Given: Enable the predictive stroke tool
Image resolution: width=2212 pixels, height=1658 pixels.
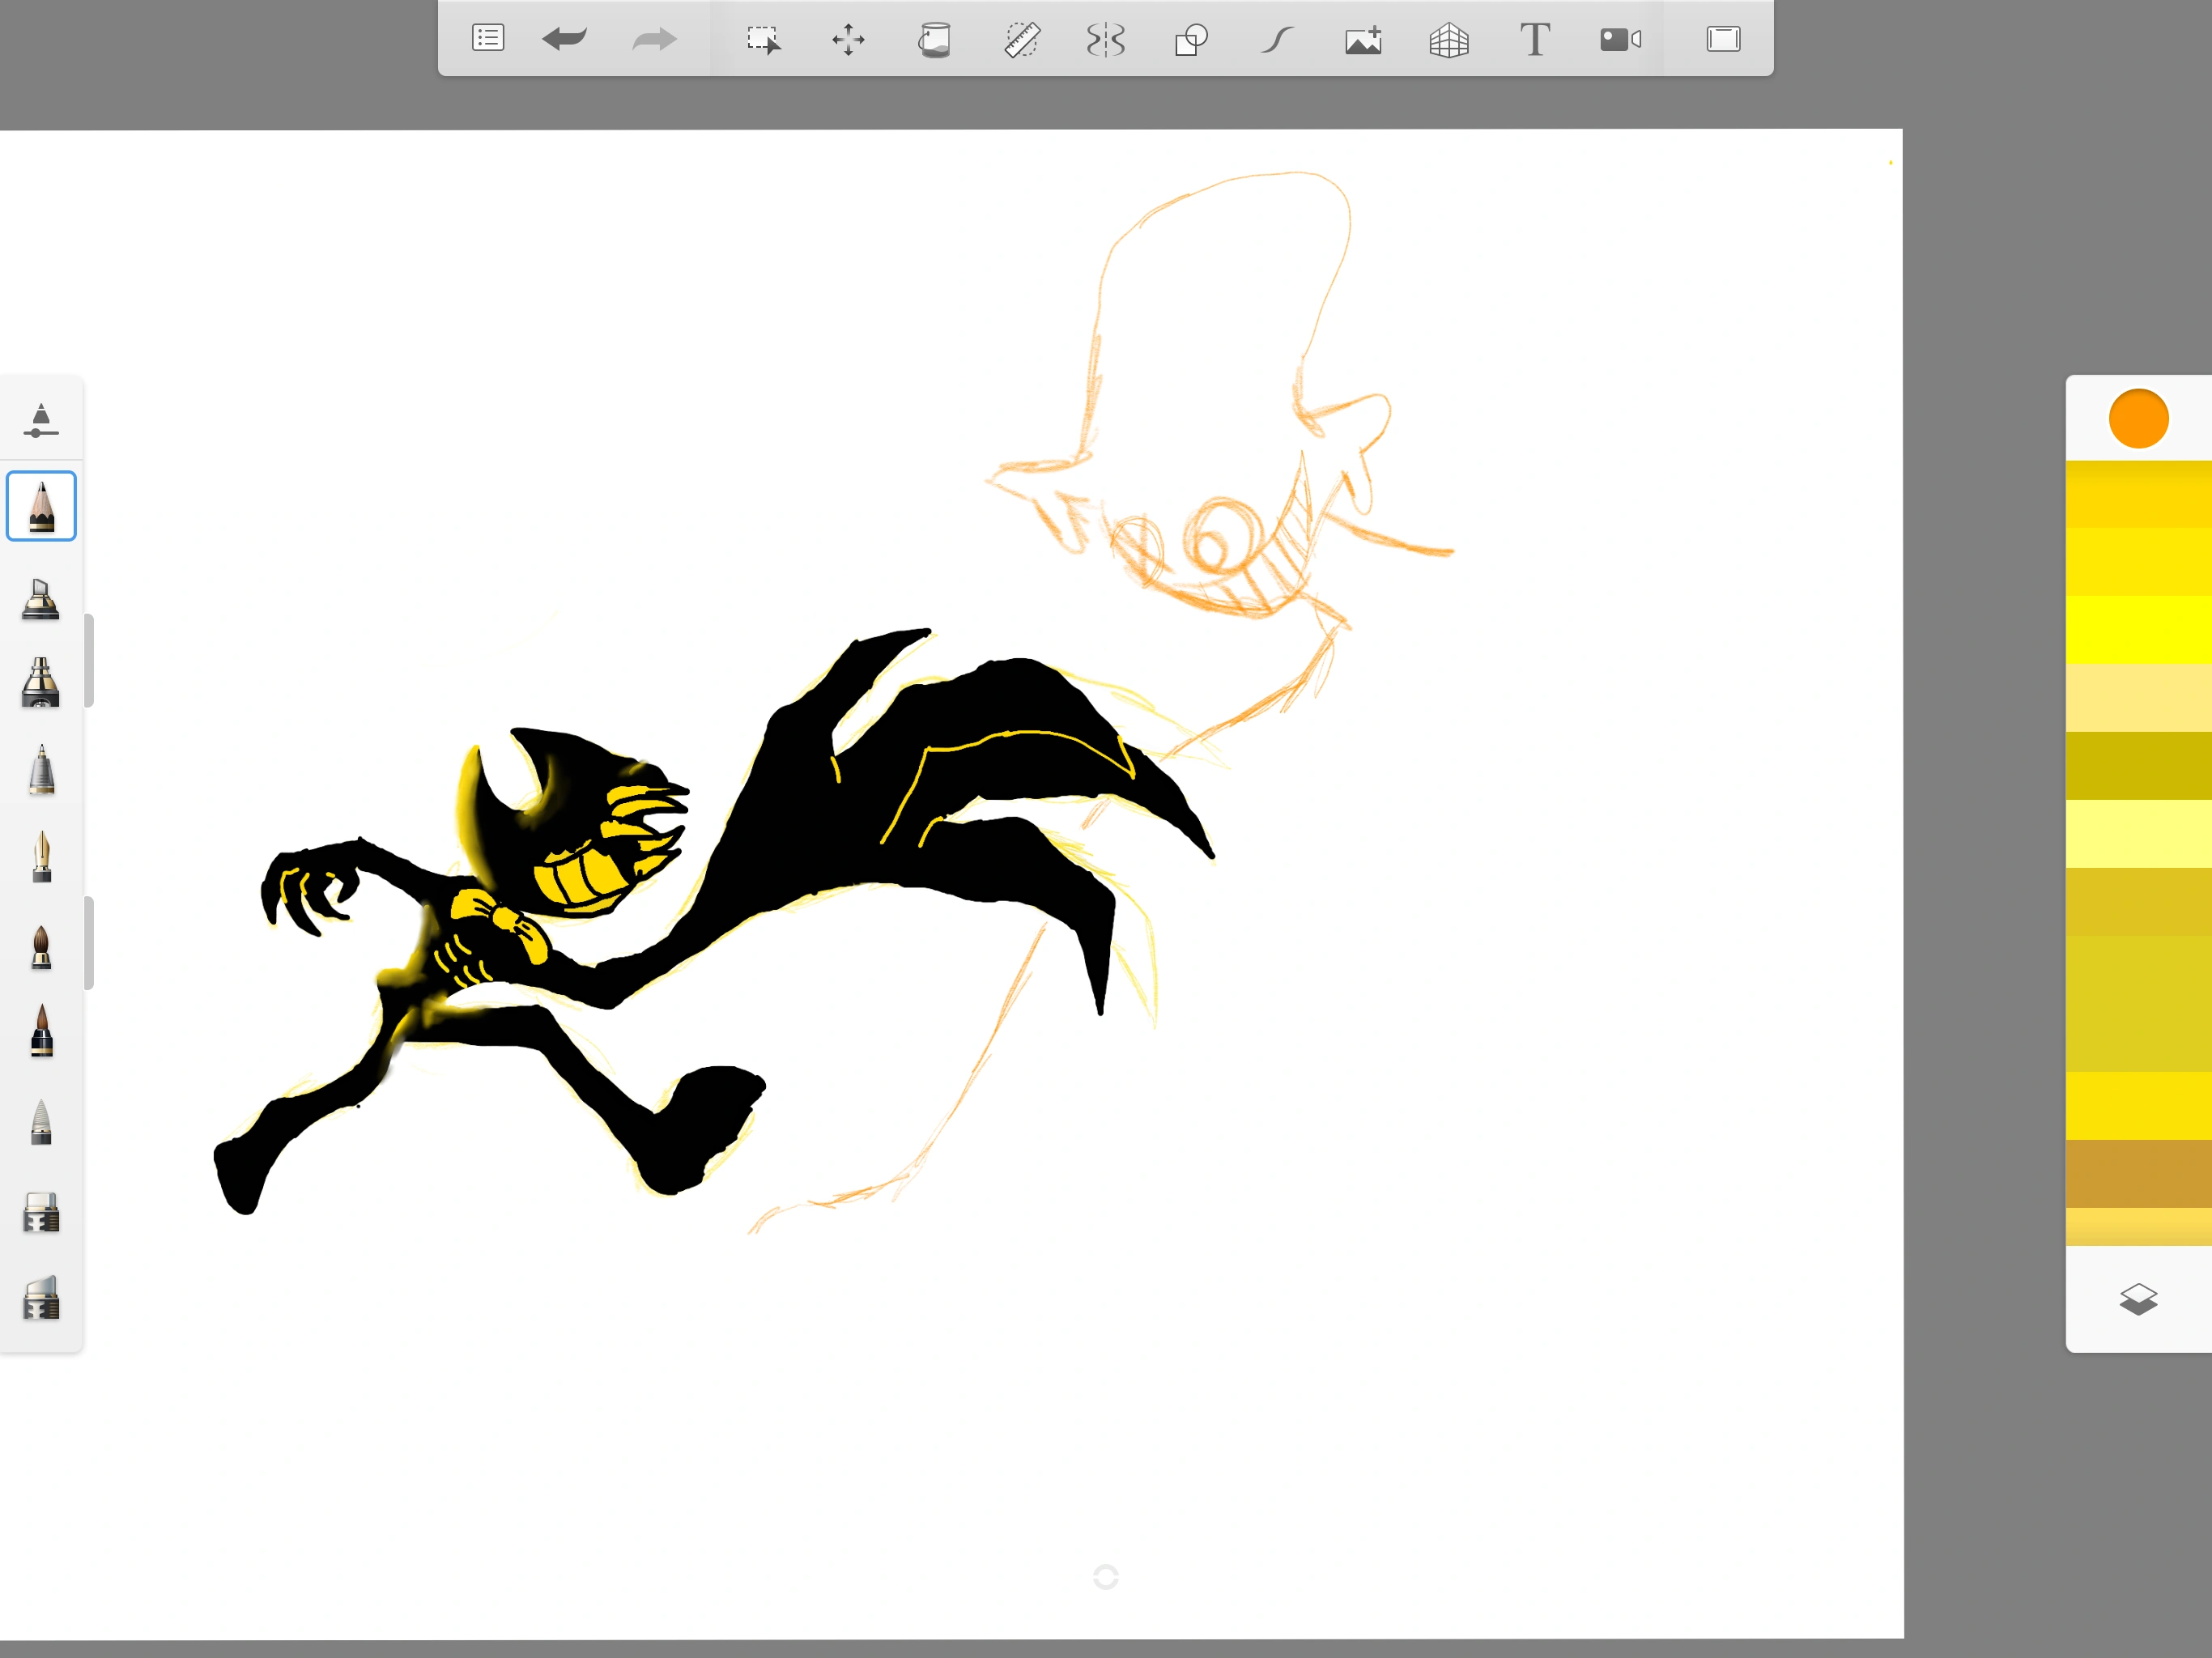Looking at the screenshot, I should (x=1277, y=40).
